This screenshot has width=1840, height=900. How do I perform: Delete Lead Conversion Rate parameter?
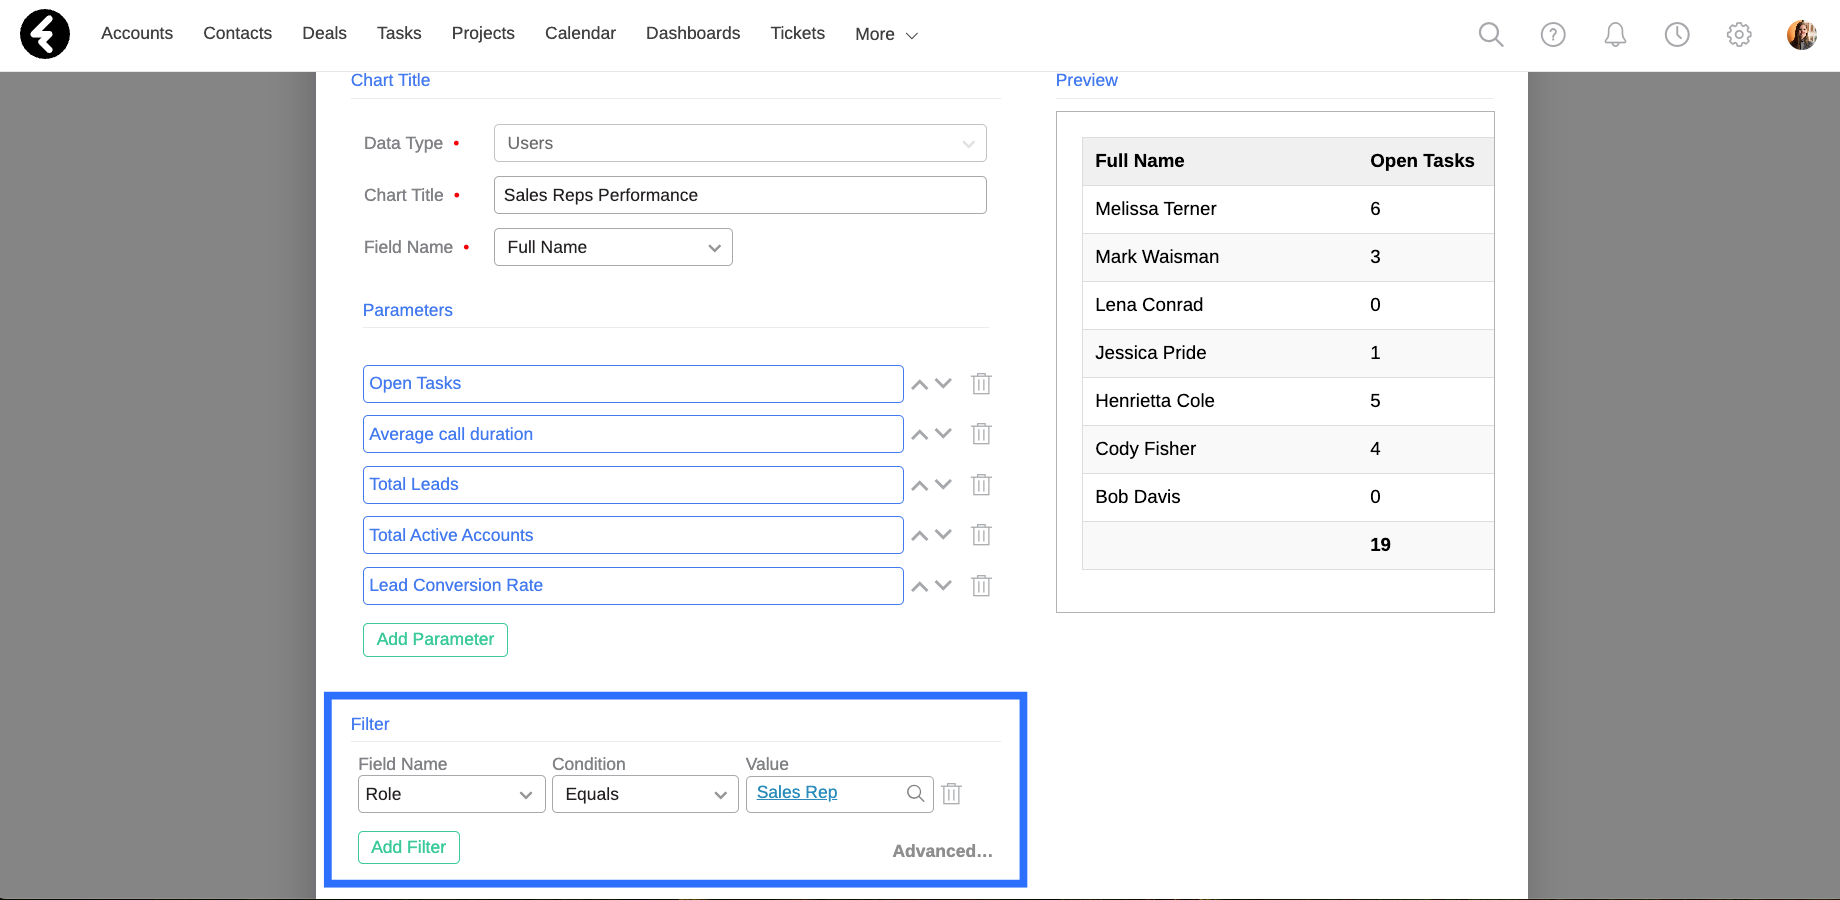point(981,585)
